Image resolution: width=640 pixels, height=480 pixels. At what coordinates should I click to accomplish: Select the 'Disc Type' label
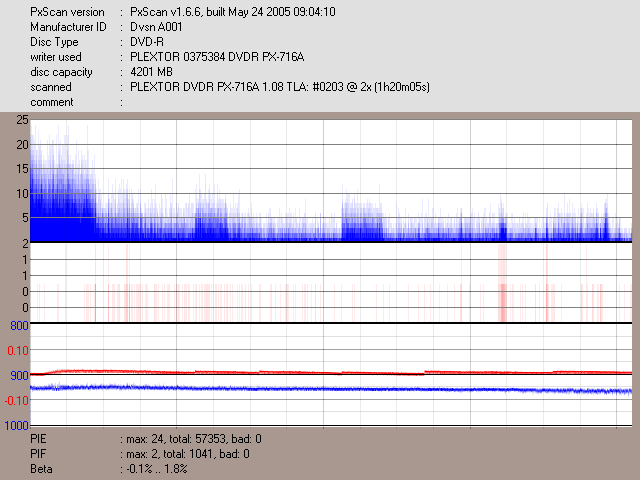pyautogui.click(x=54, y=42)
